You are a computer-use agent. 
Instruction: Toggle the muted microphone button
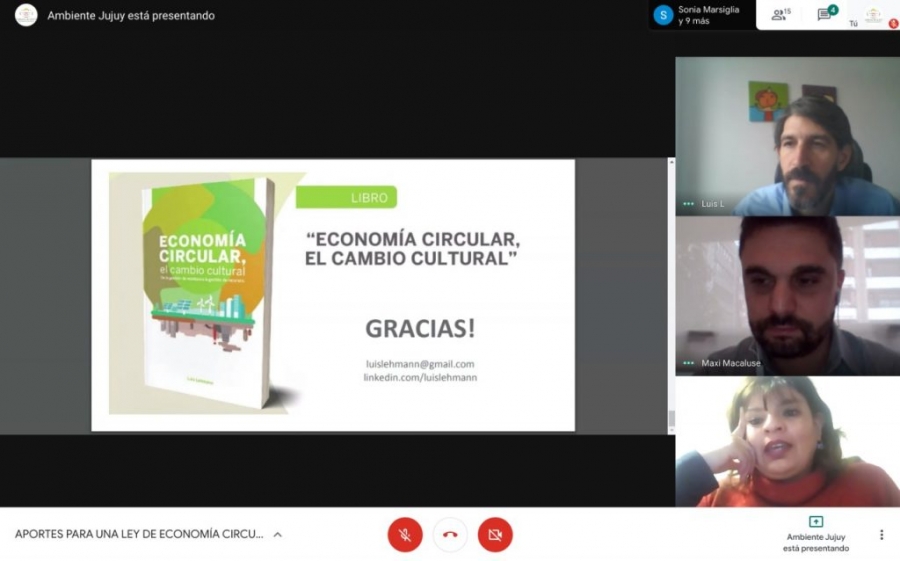click(x=405, y=535)
